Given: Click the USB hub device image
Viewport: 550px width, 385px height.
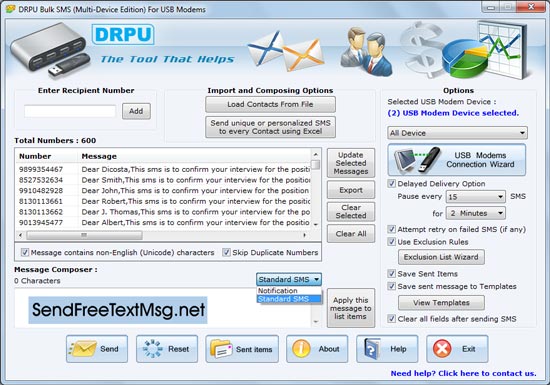Looking at the screenshot, I should pyautogui.click(x=49, y=49).
